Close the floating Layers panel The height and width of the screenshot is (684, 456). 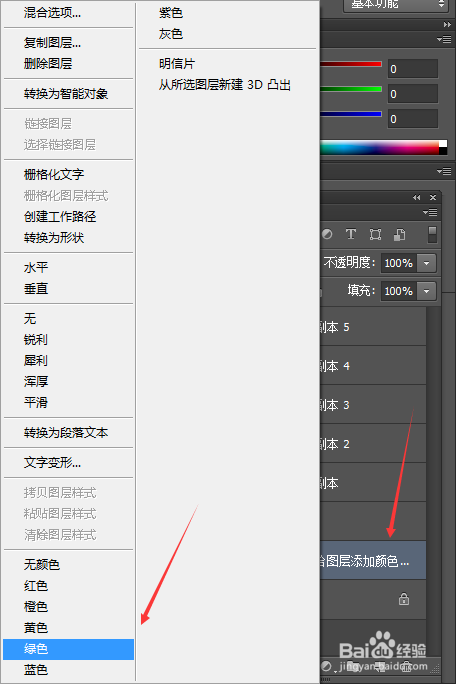click(433, 198)
